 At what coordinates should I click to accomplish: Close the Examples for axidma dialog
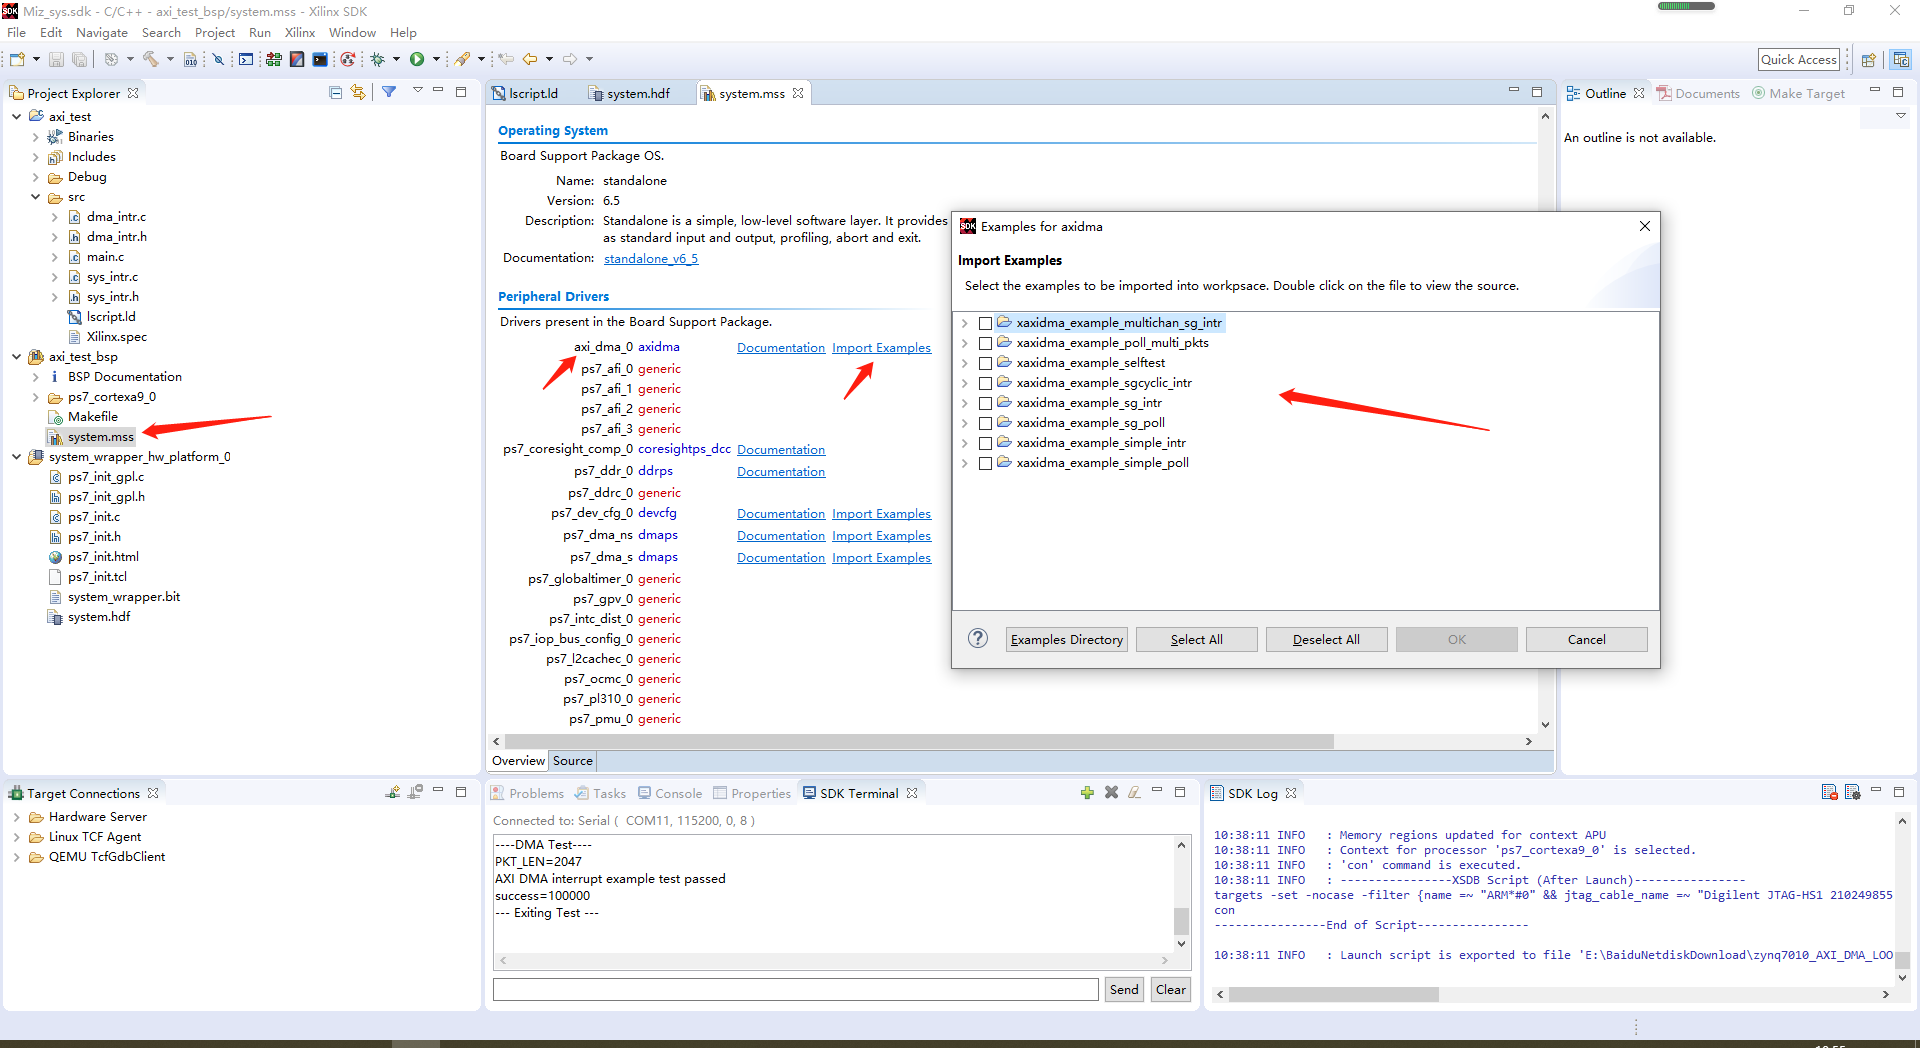click(x=1645, y=226)
